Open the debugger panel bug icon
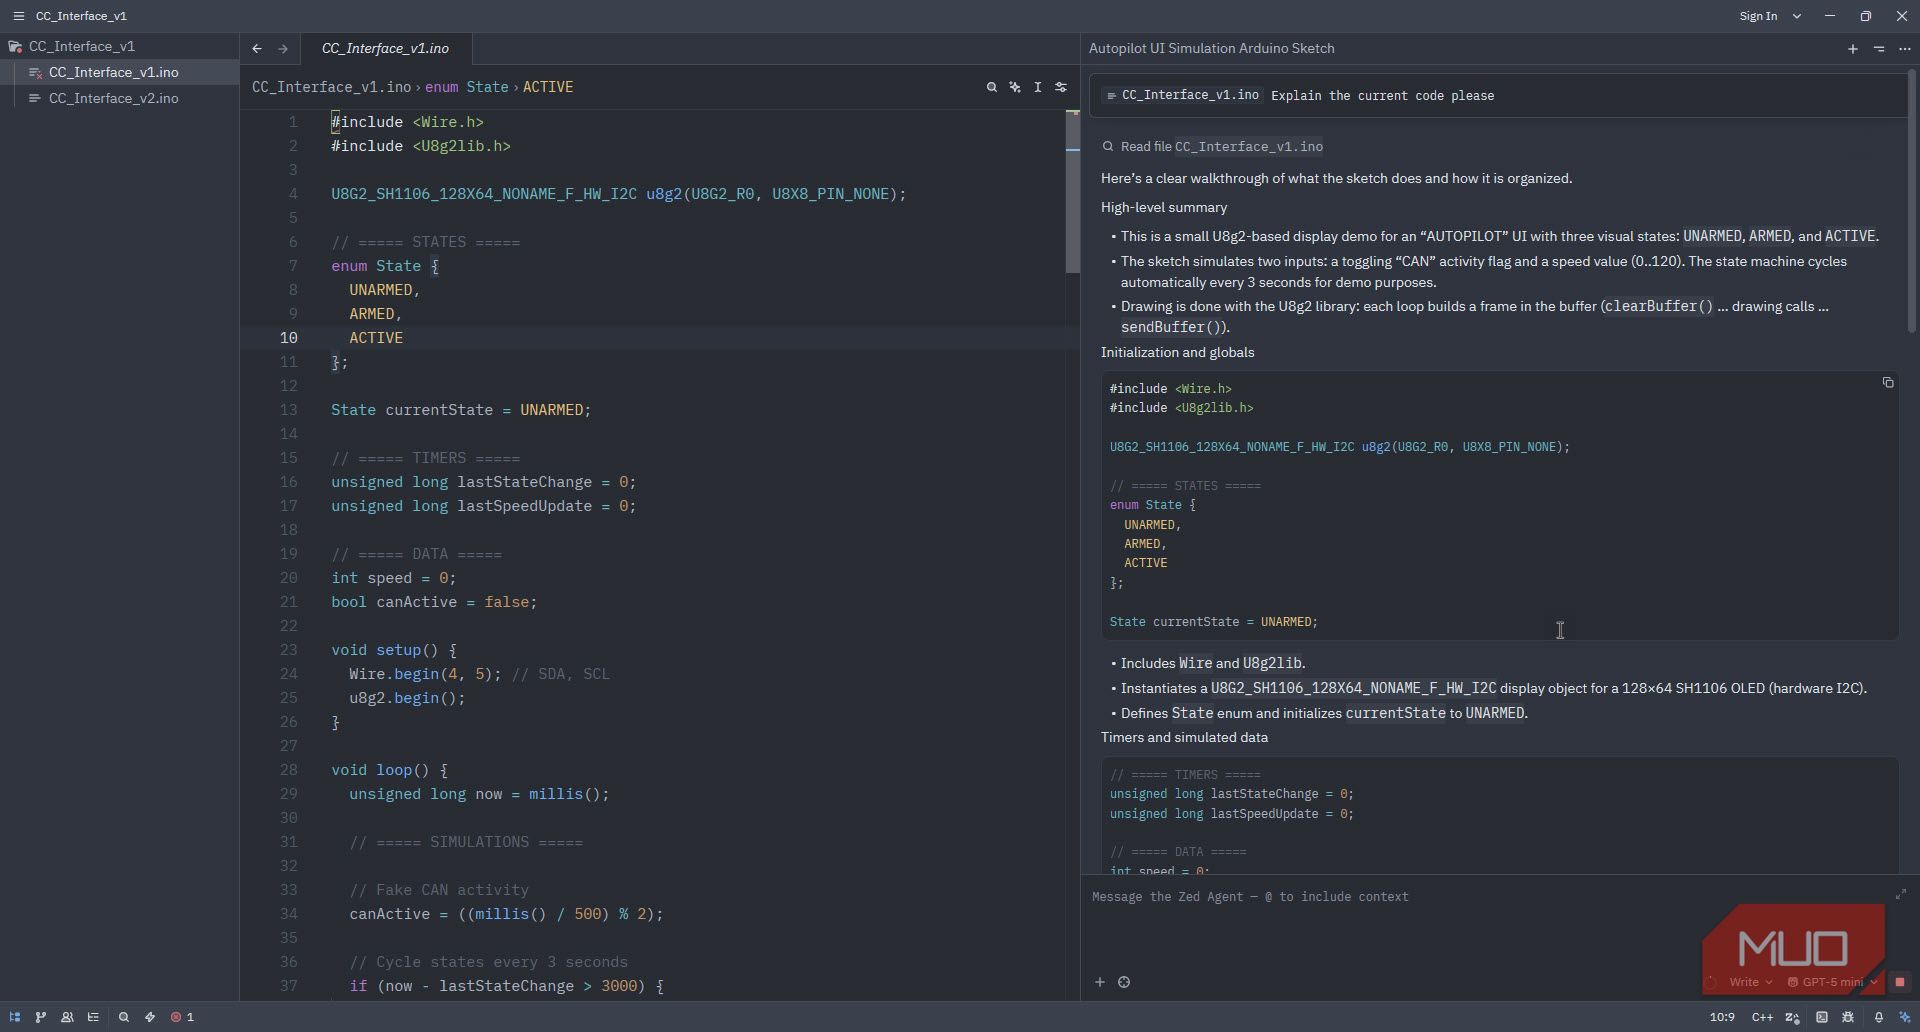1920x1032 pixels. (1848, 1017)
